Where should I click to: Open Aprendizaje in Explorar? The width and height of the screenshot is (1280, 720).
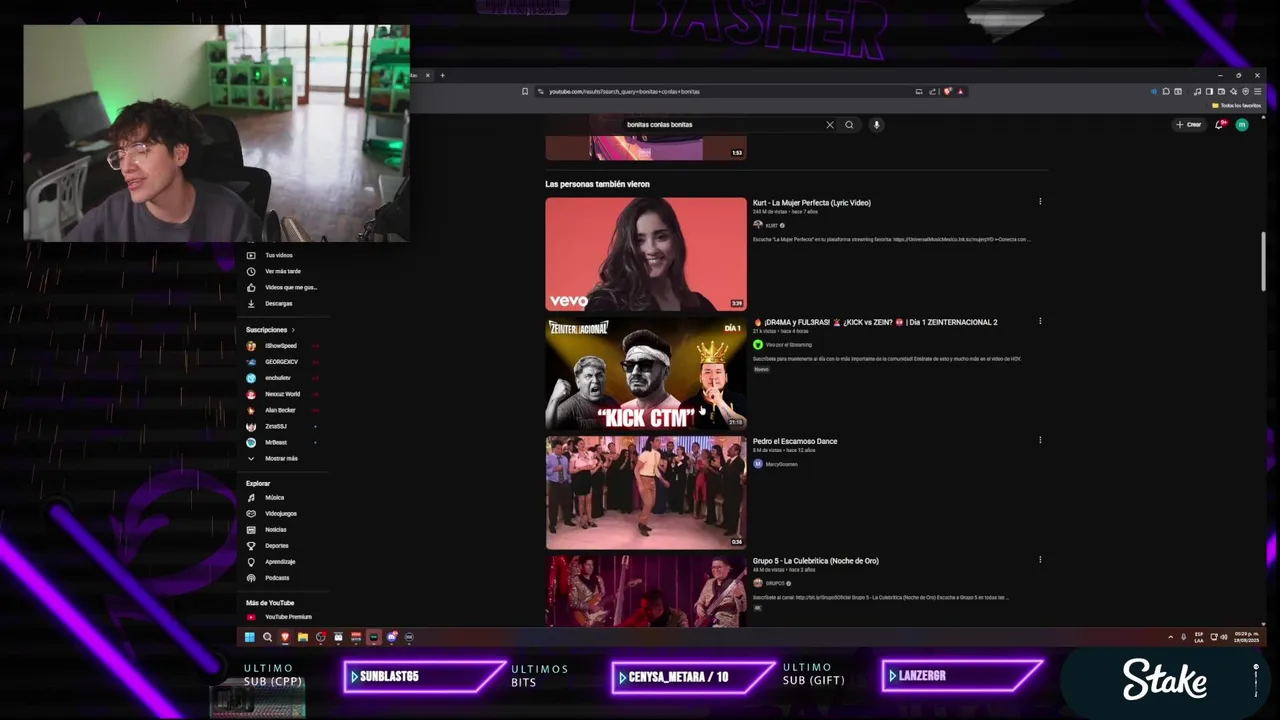pos(280,561)
